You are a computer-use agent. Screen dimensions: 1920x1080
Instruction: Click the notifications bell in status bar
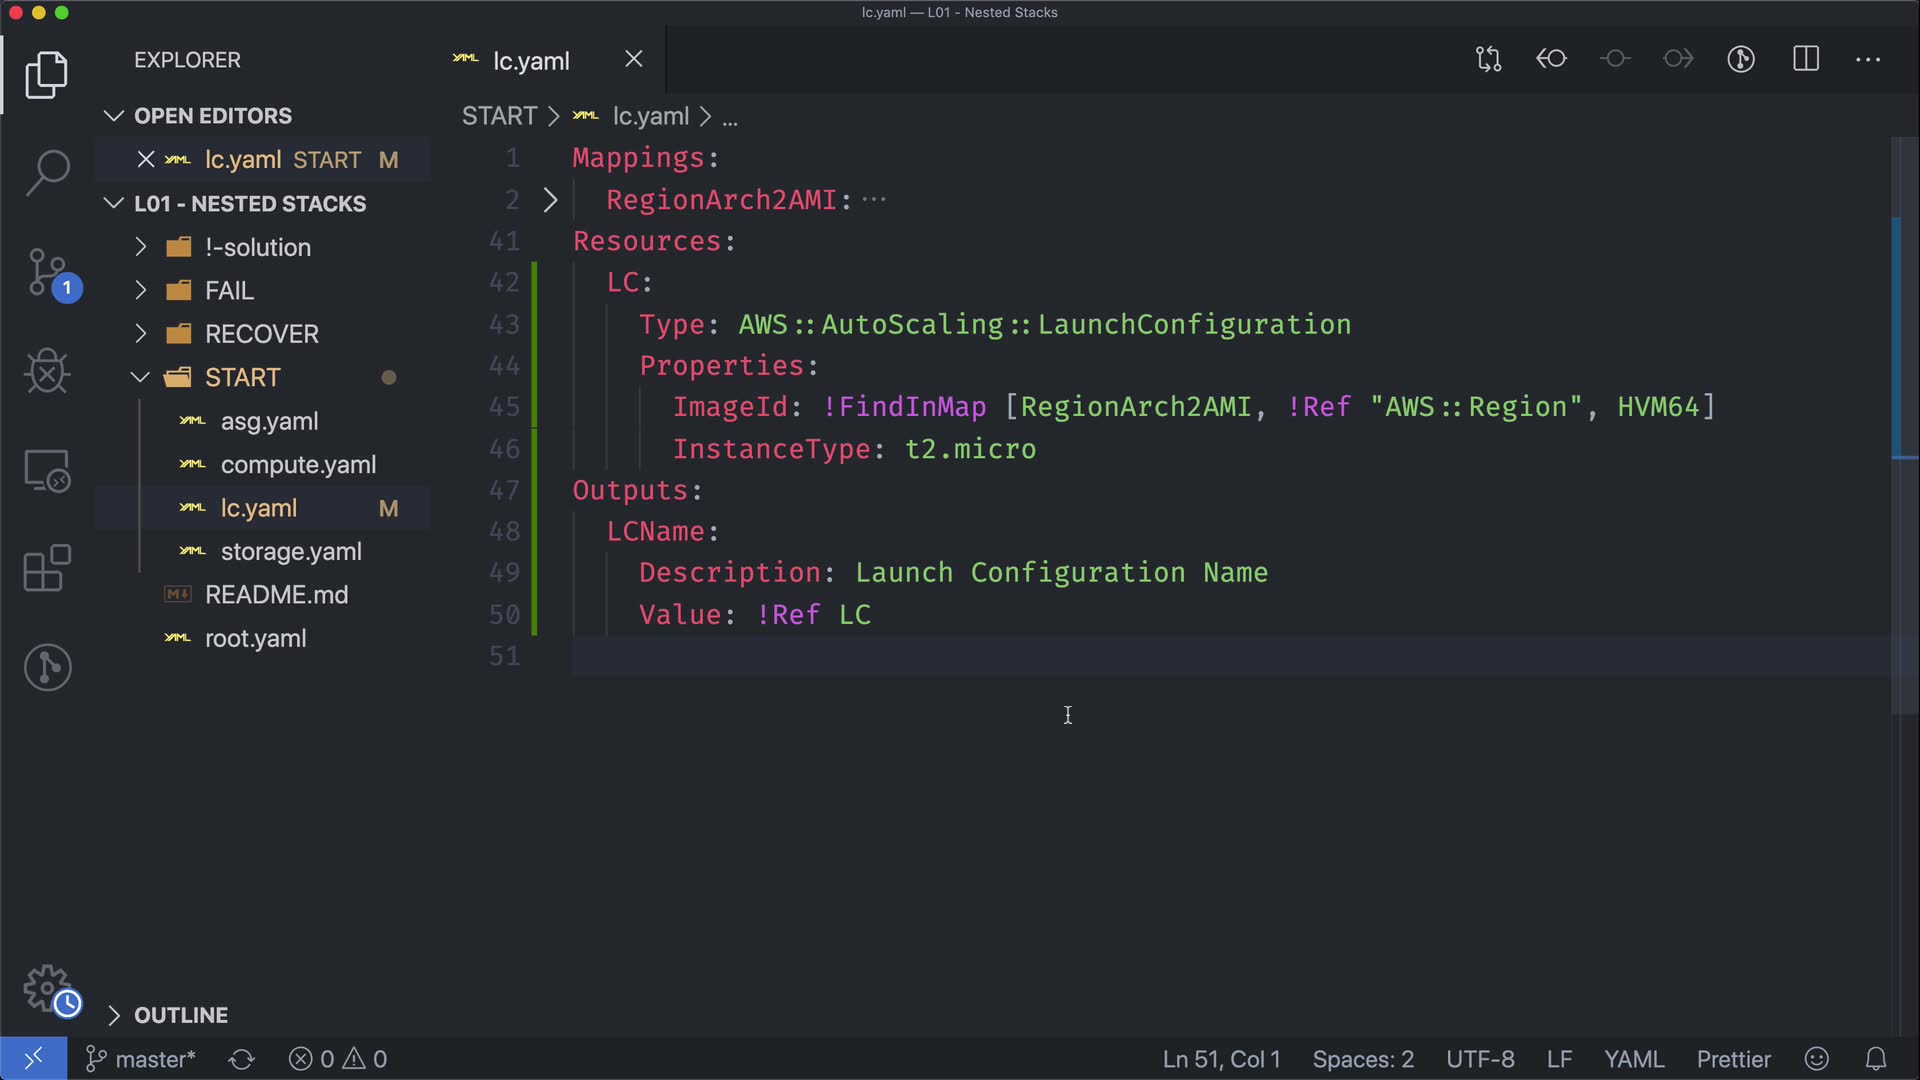click(1876, 1059)
